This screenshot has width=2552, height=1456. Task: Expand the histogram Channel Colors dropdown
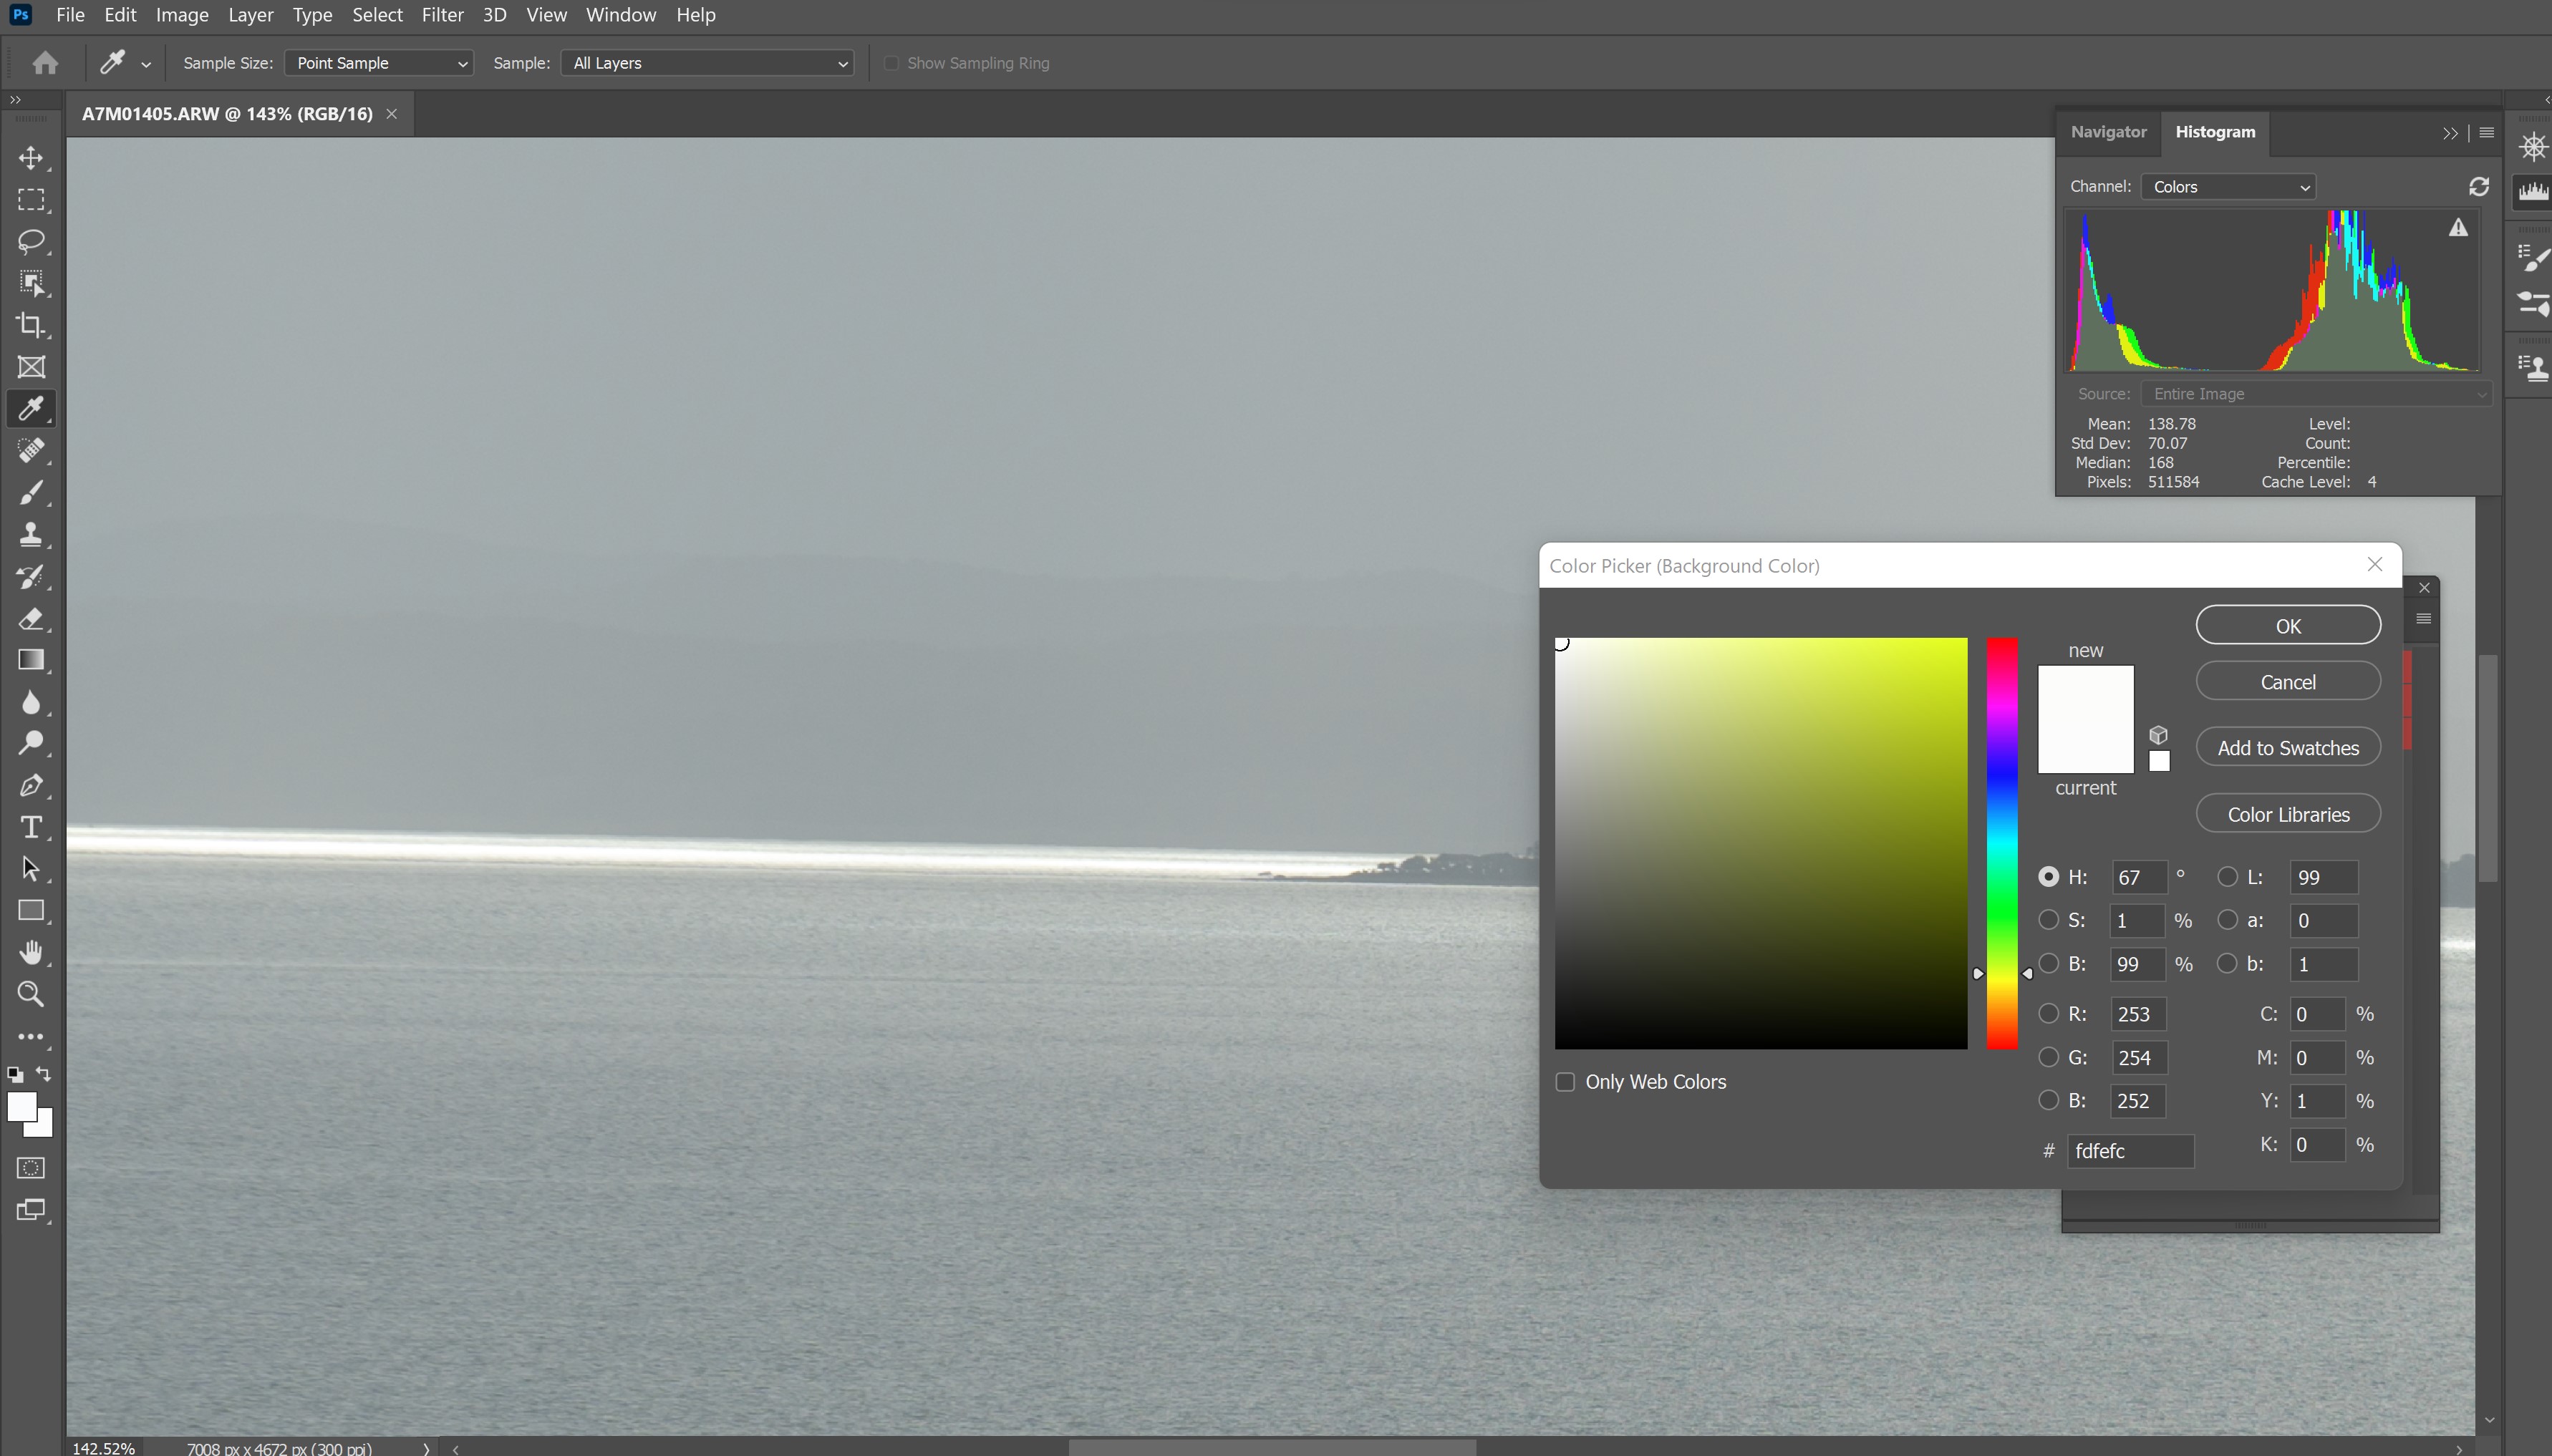pos(2228,187)
